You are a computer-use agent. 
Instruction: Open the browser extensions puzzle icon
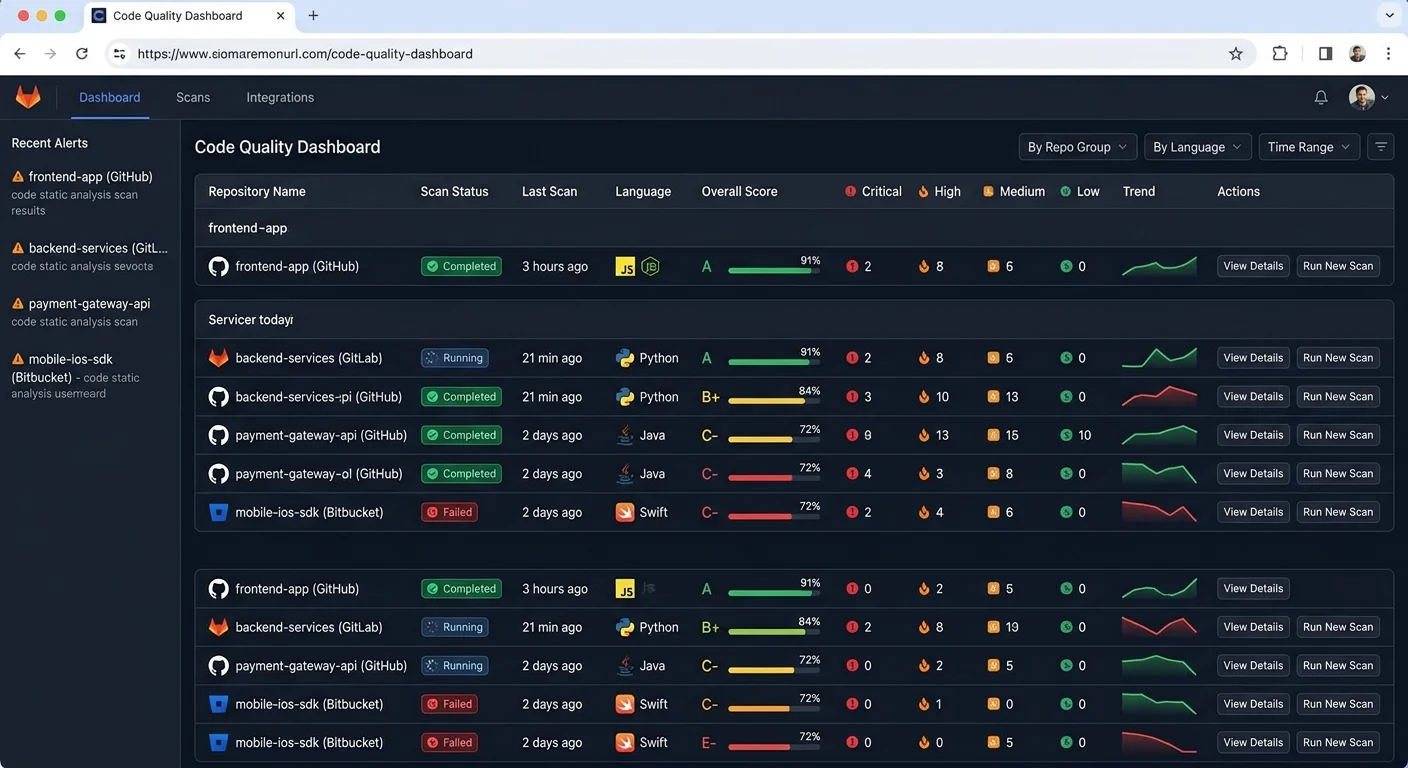pyautogui.click(x=1280, y=54)
